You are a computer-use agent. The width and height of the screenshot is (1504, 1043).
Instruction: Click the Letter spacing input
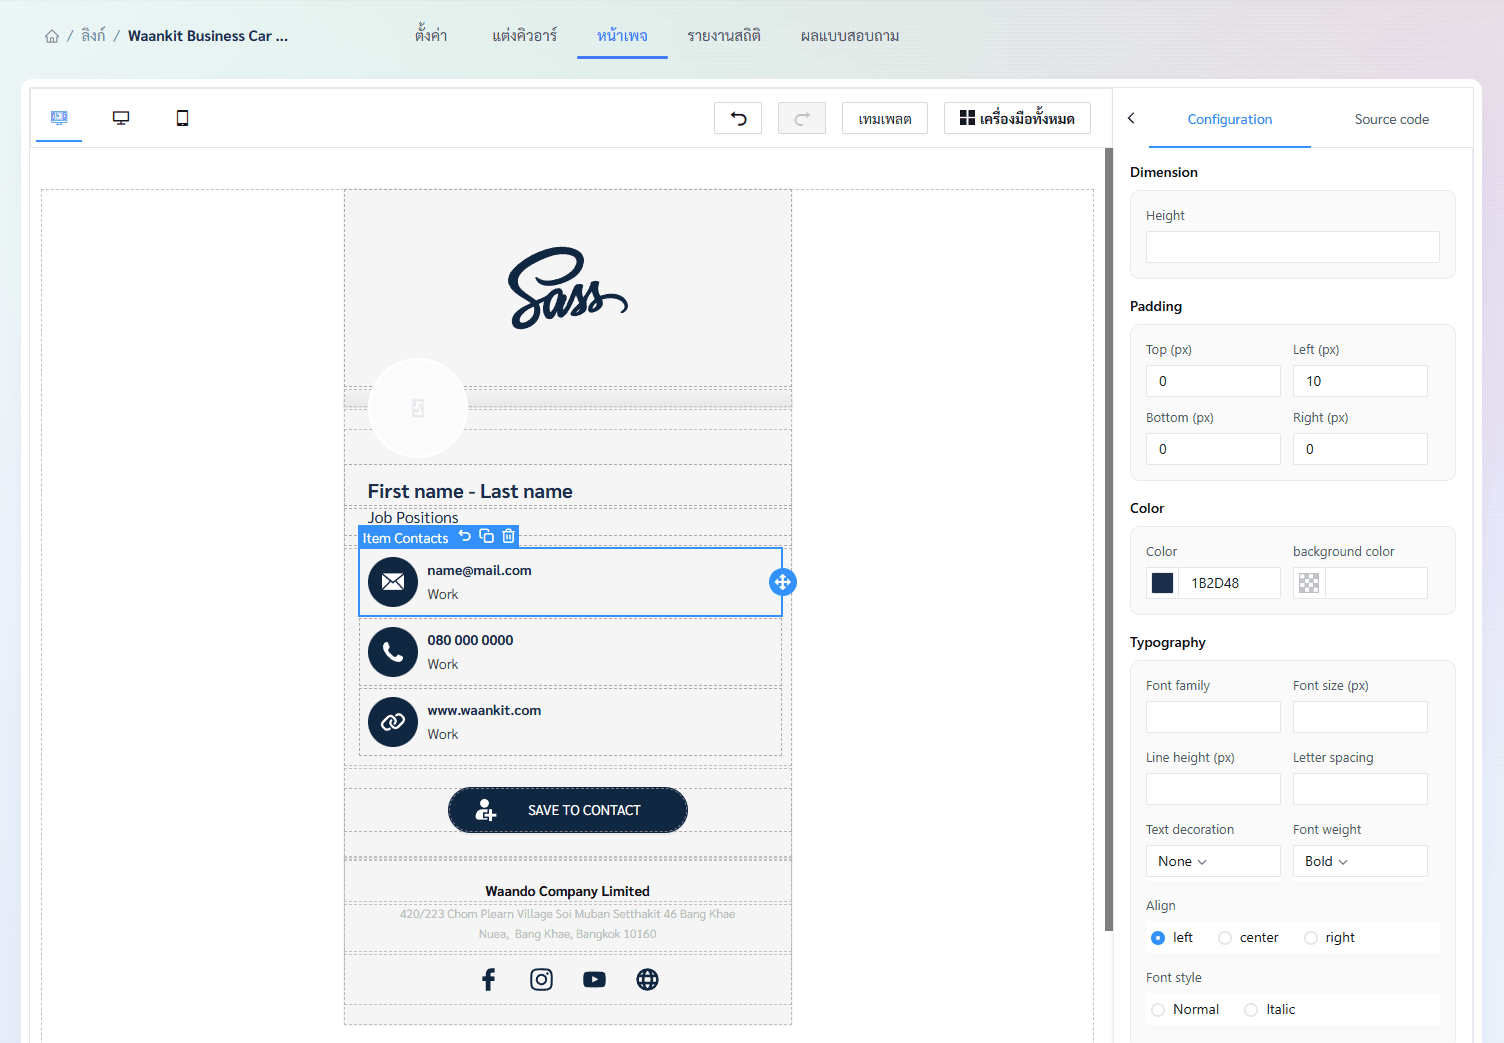tap(1360, 789)
